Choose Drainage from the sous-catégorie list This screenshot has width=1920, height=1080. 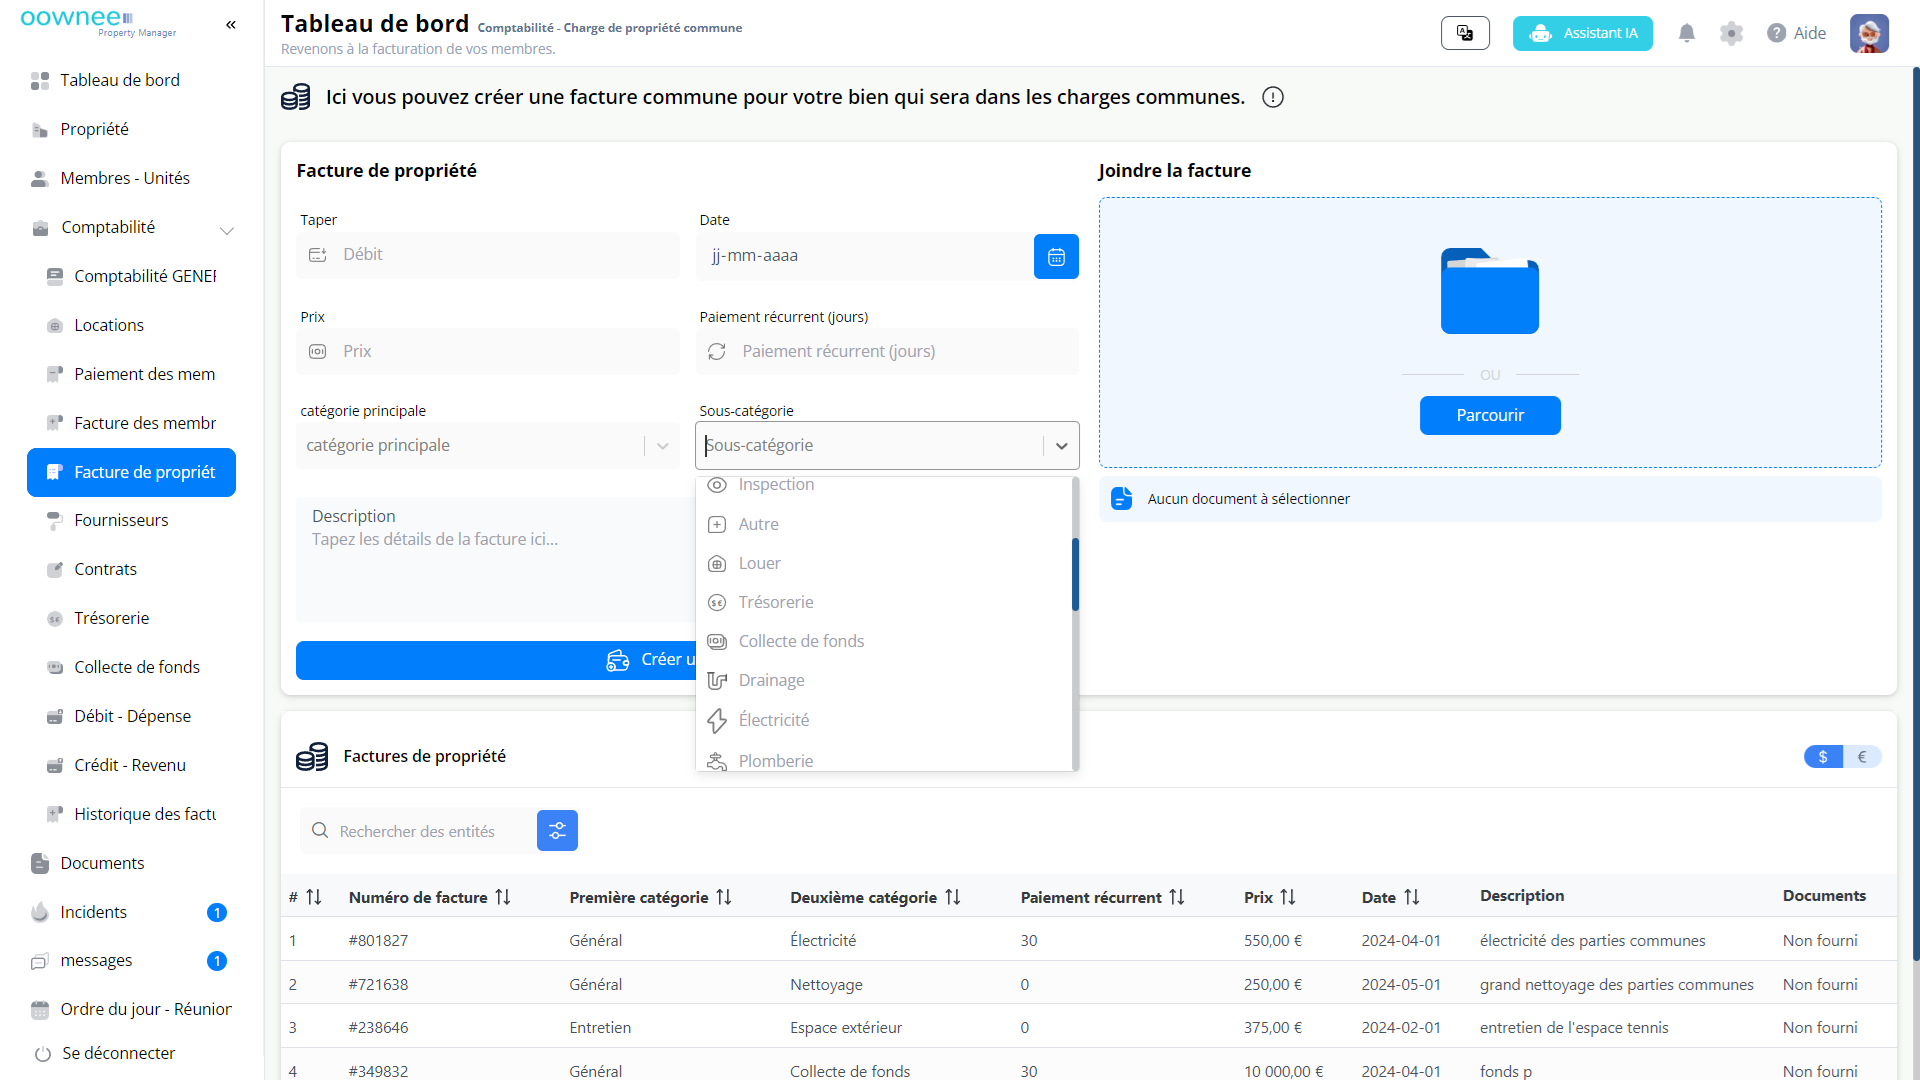885,680
